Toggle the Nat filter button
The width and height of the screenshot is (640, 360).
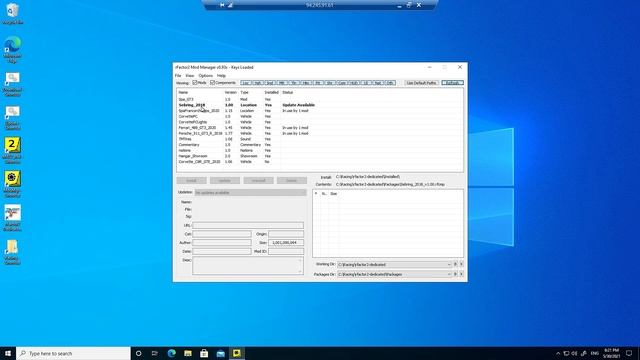pyautogui.click(x=378, y=83)
